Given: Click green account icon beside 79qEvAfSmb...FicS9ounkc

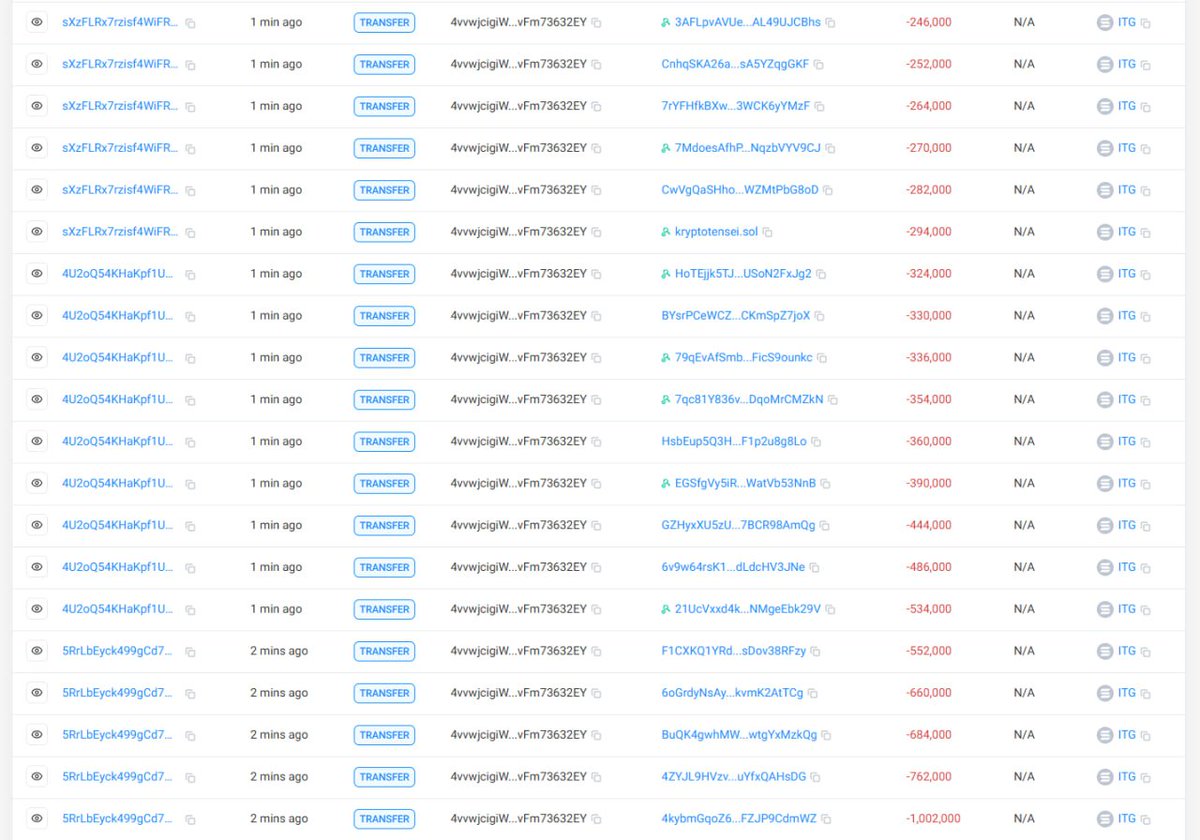Looking at the screenshot, I should 666,358.
